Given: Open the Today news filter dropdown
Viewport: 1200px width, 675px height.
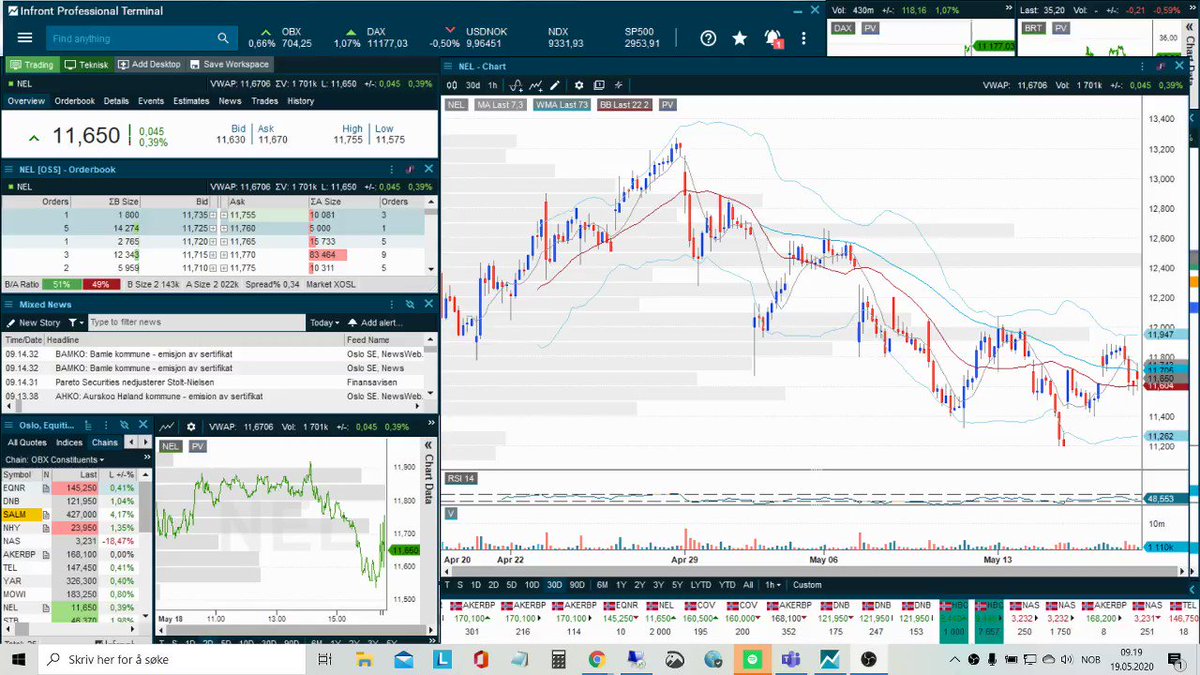Looking at the screenshot, I should tap(324, 323).
